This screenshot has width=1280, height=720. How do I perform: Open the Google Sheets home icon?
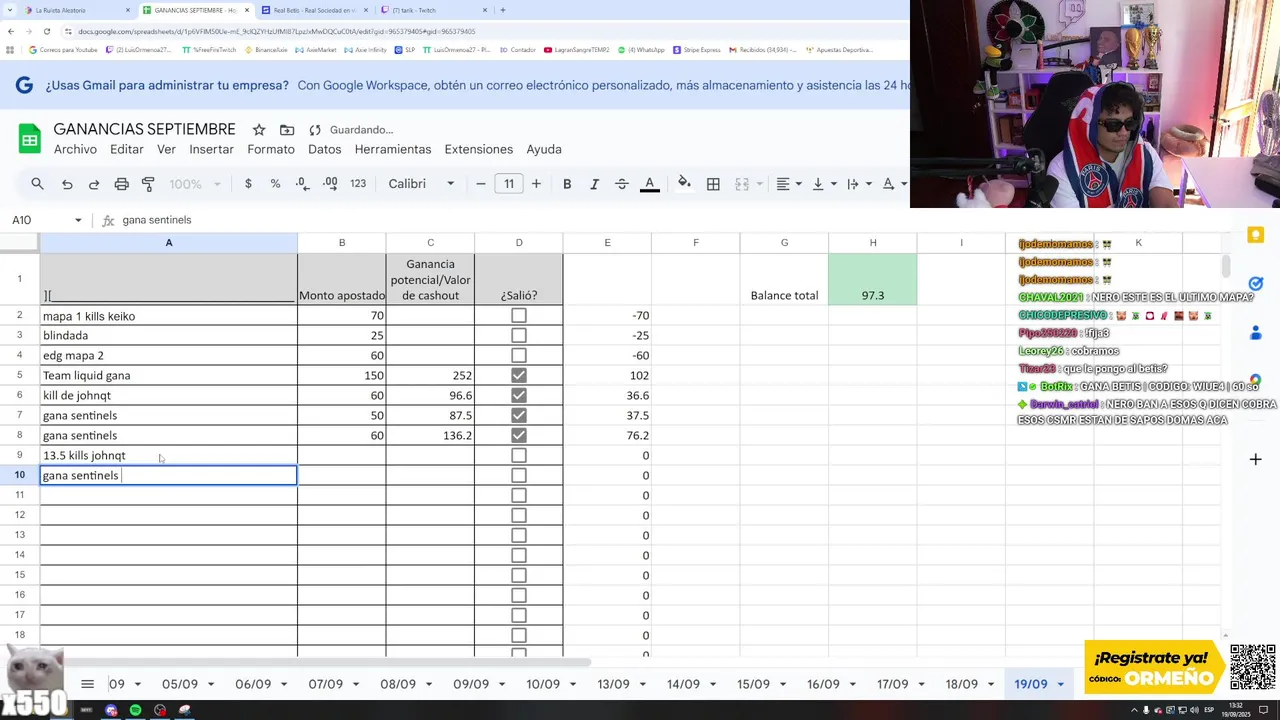(30, 138)
